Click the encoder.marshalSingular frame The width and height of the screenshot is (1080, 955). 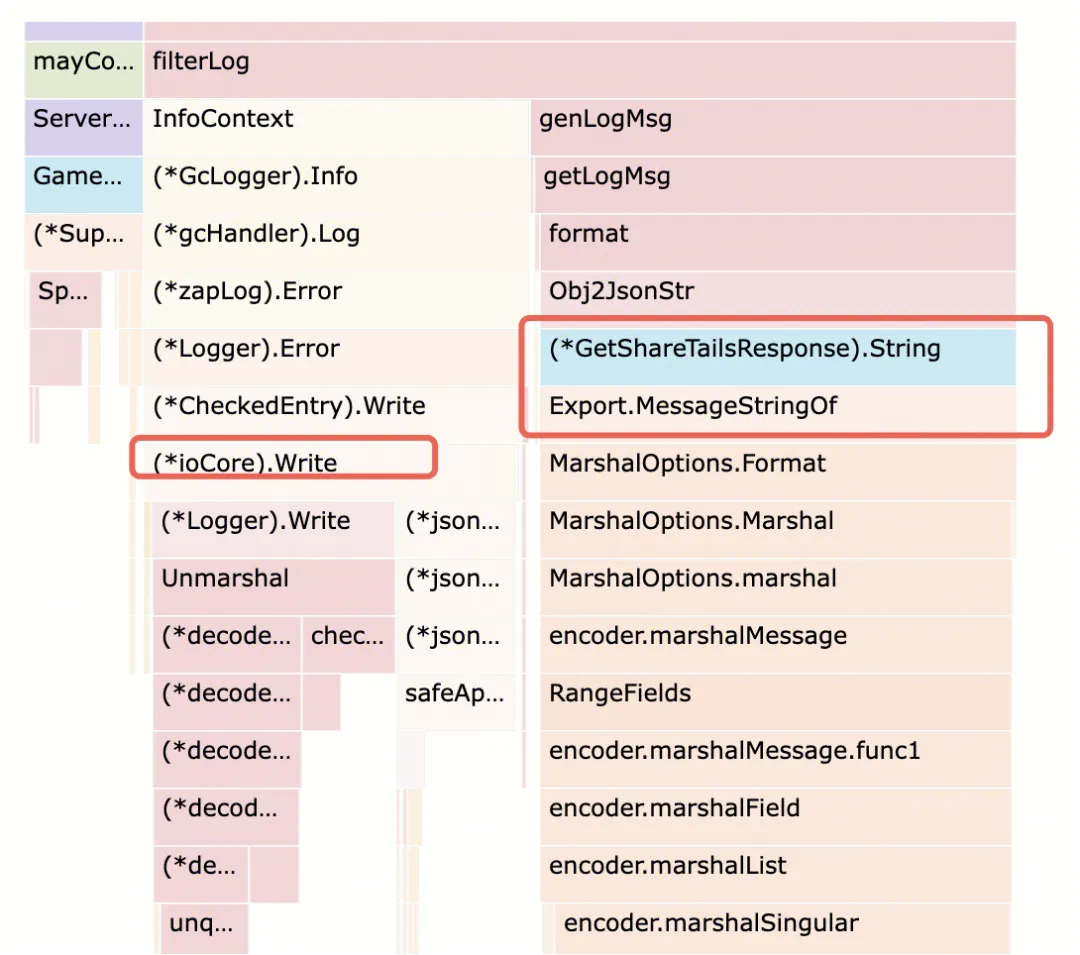782,924
